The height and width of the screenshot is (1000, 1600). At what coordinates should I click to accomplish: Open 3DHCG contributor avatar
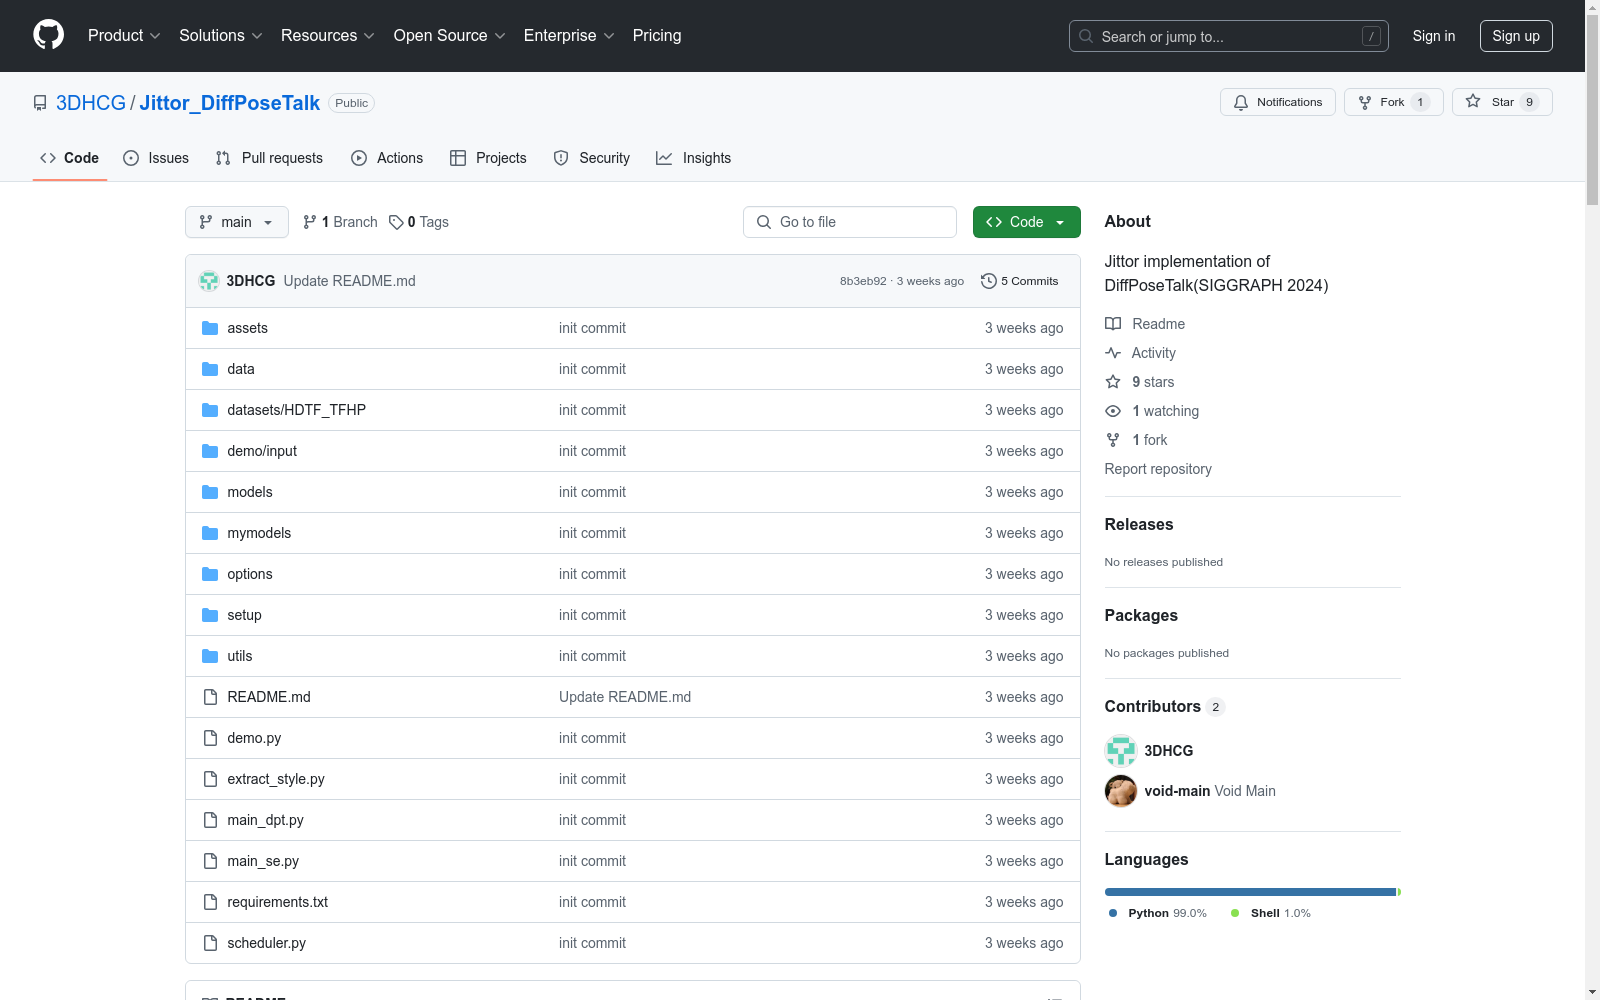point(1121,751)
